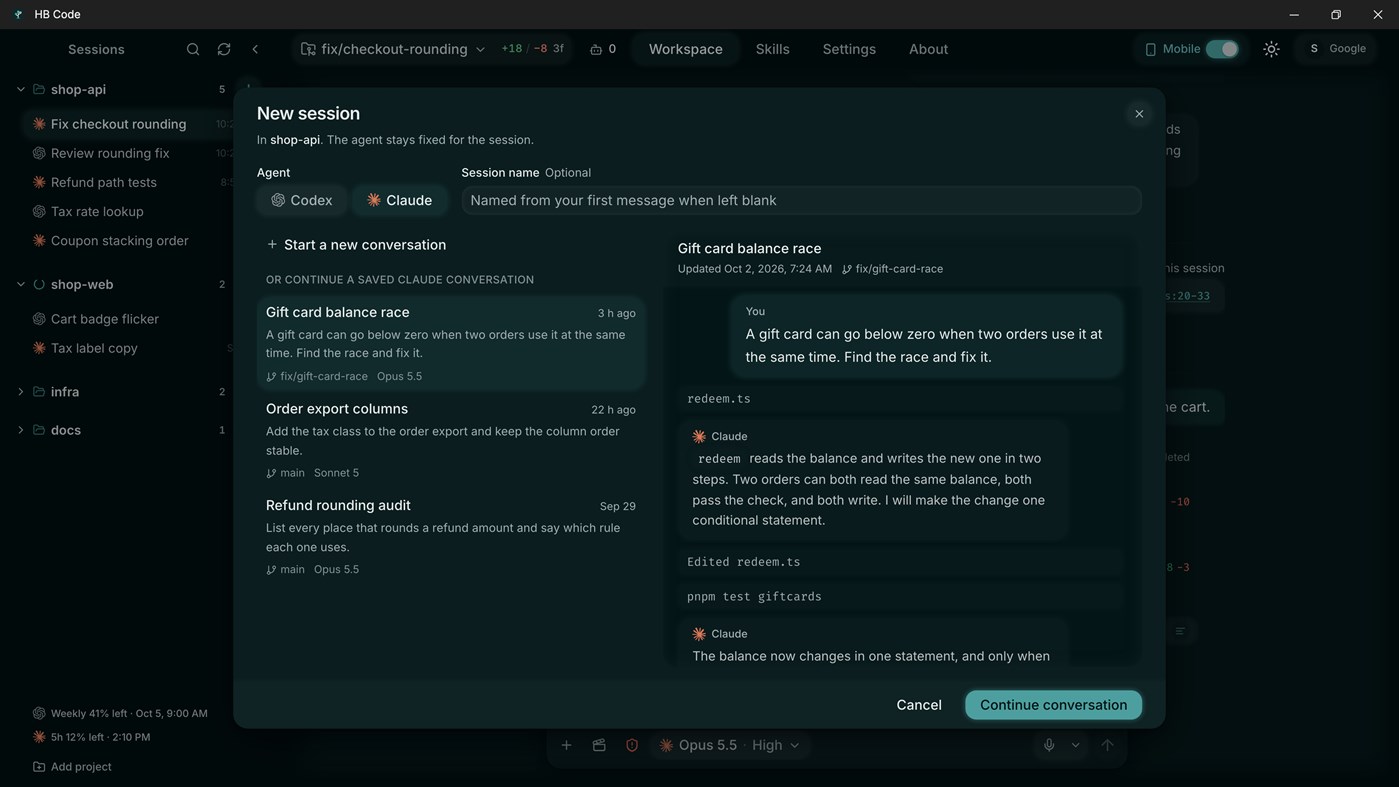
Task: Open the Opus 5.5 High model dropdown
Action: pos(730,745)
